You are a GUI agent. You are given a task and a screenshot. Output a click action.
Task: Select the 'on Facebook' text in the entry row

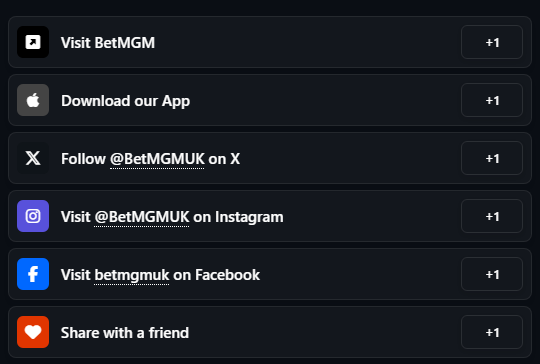pyautogui.click(x=216, y=275)
